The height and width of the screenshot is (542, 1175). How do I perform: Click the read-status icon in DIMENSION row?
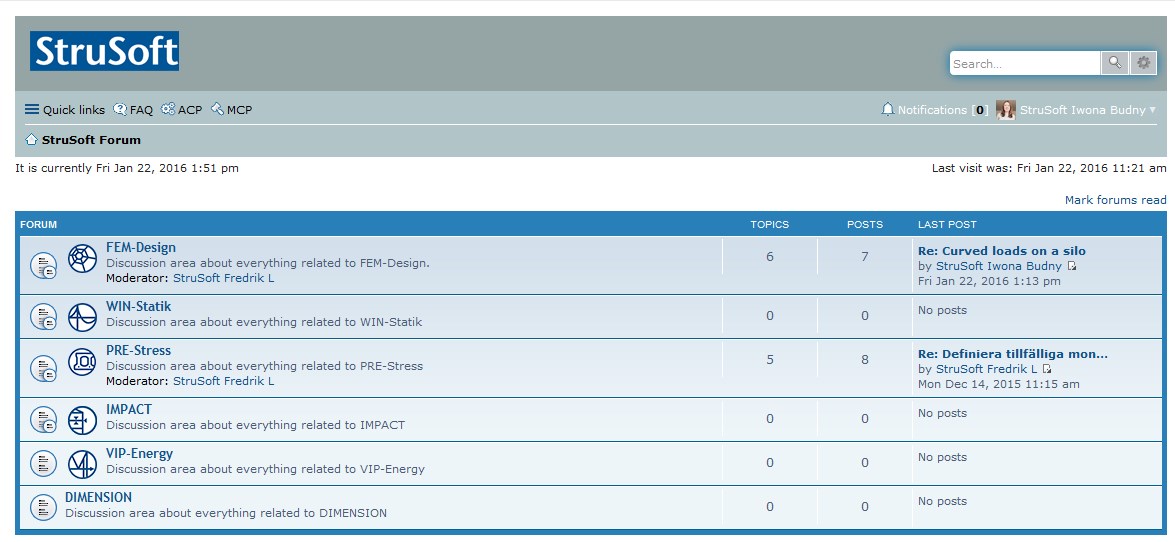pyautogui.click(x=43, y=508)
